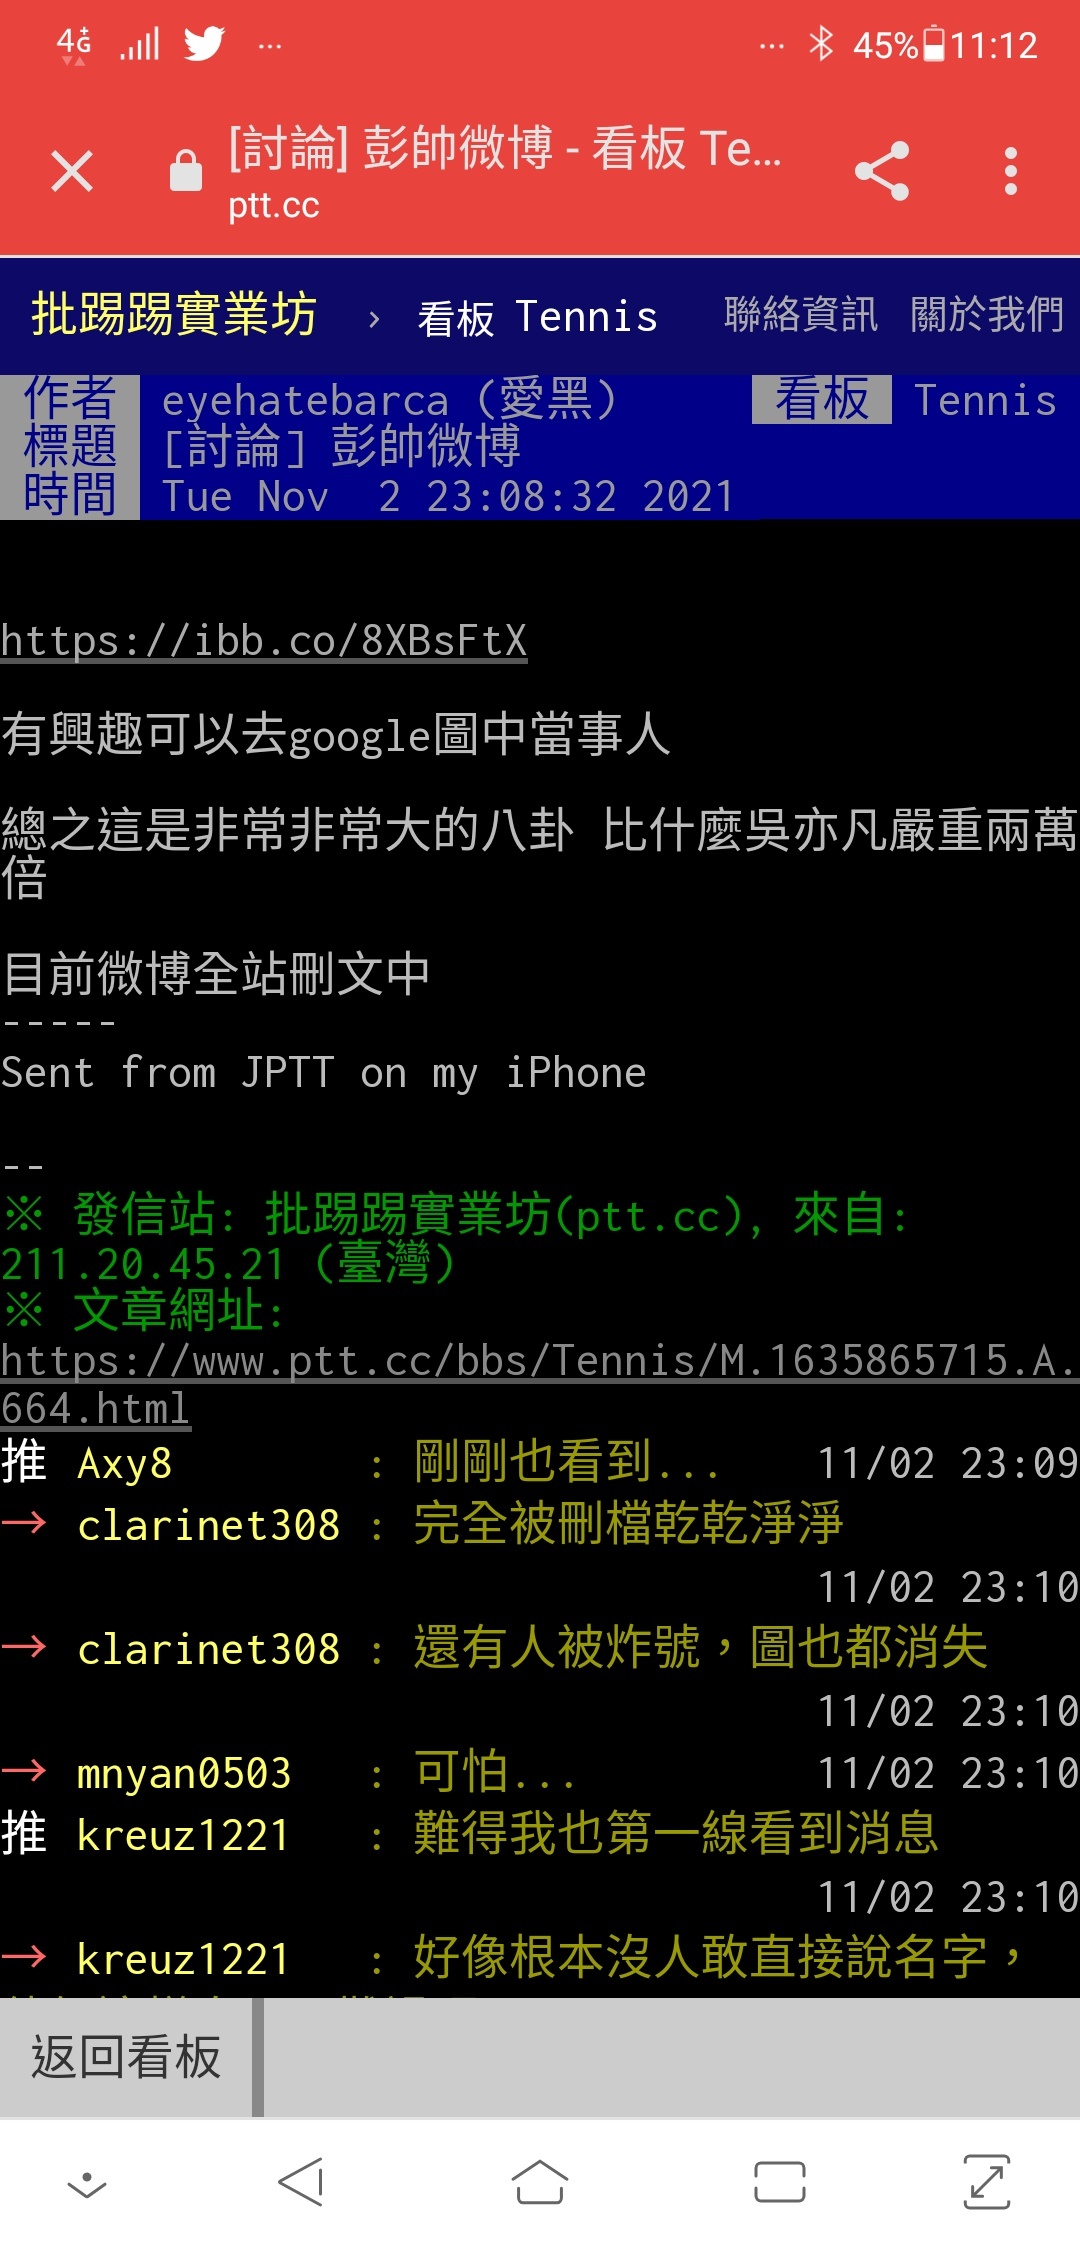
Task: Open 聯絡資訊 menu item
Action: [x=800, y=316]
